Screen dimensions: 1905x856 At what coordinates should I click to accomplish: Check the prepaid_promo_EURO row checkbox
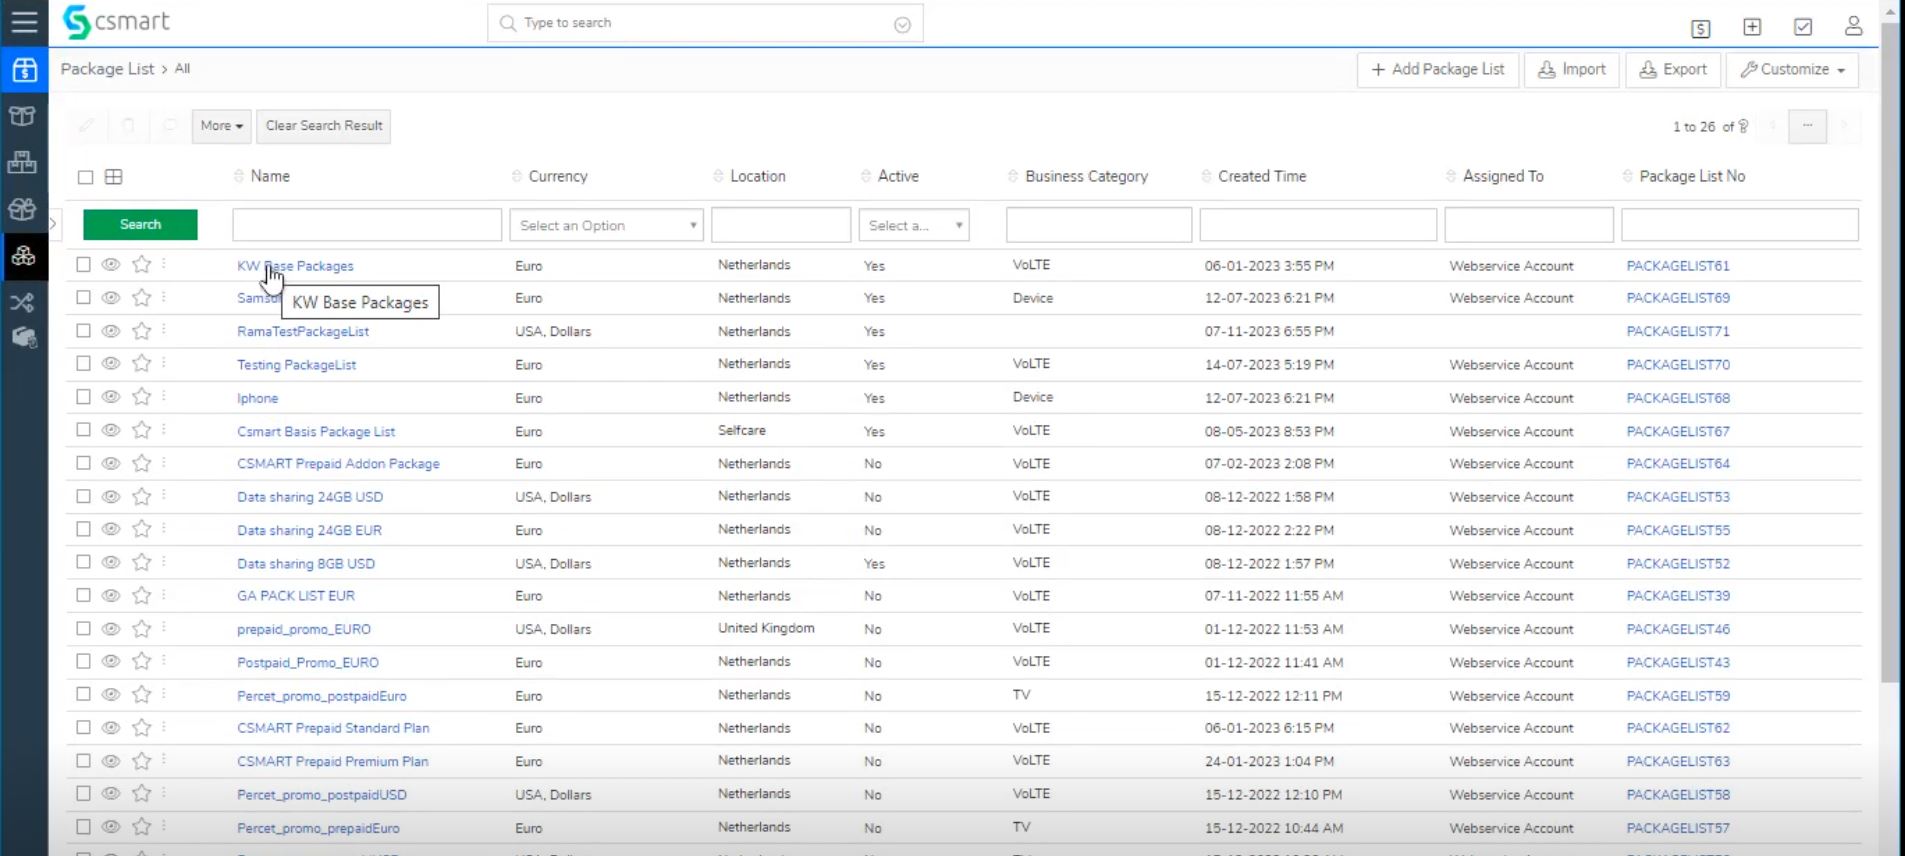click(83, 628)
